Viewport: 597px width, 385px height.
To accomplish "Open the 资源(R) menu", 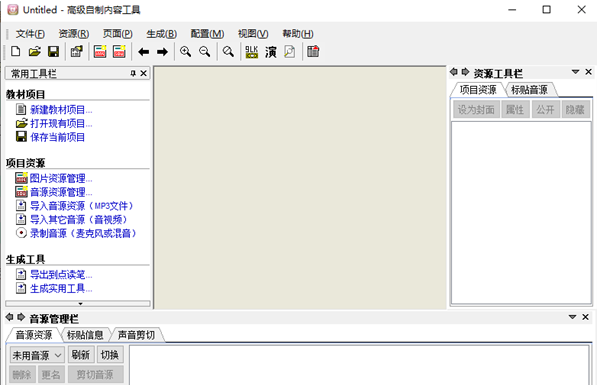I will [74, 34].
